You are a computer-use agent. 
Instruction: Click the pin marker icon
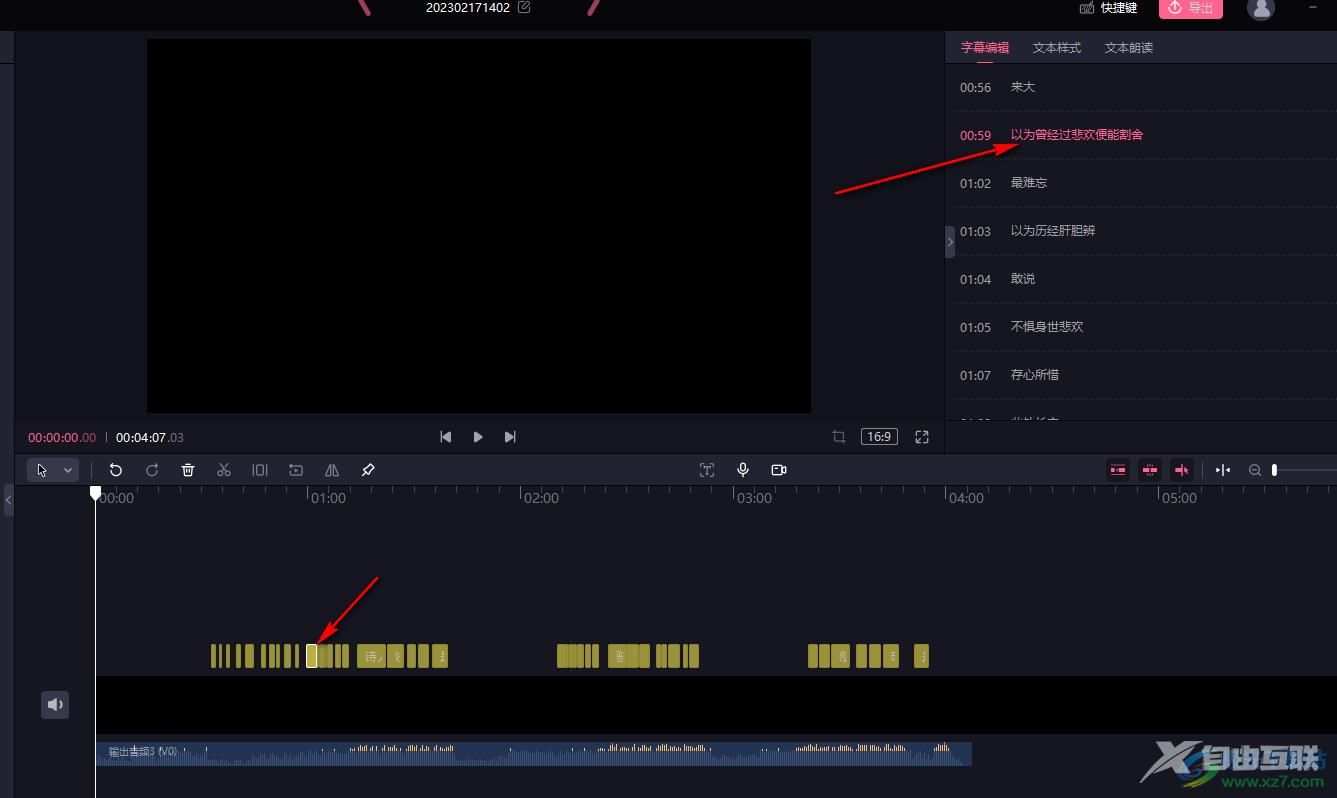(368, 470)
